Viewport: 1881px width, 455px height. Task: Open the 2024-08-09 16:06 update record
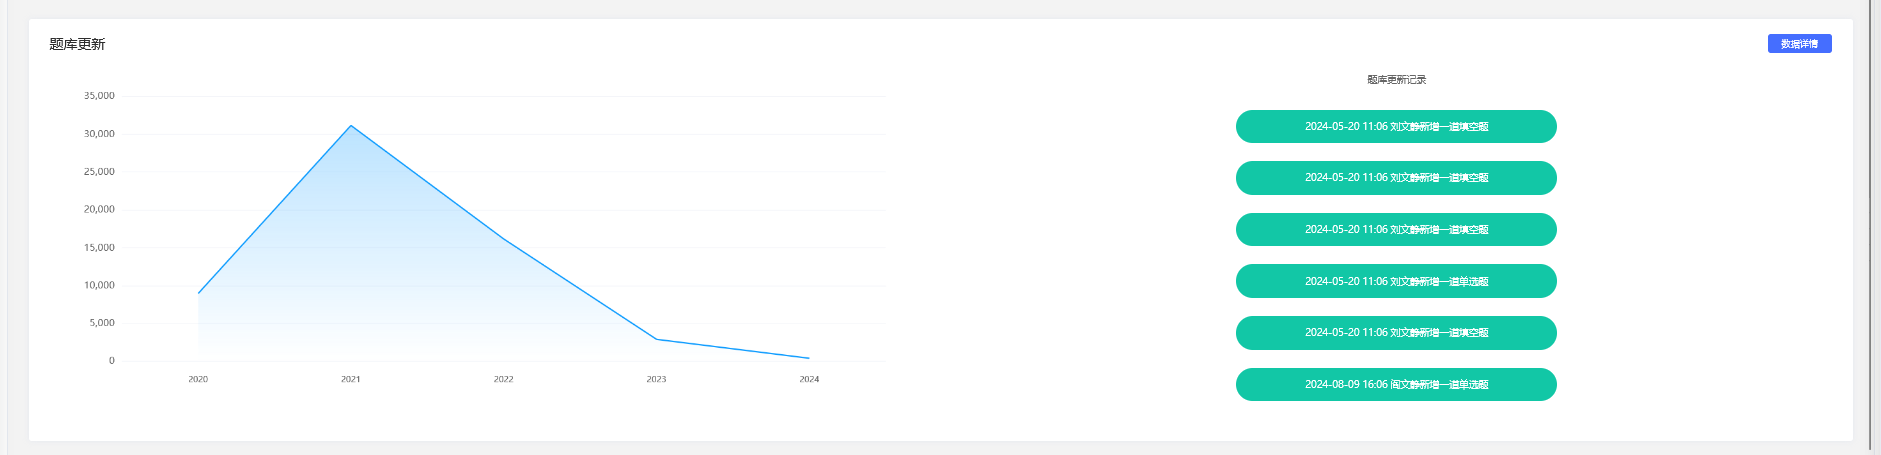1396,385
